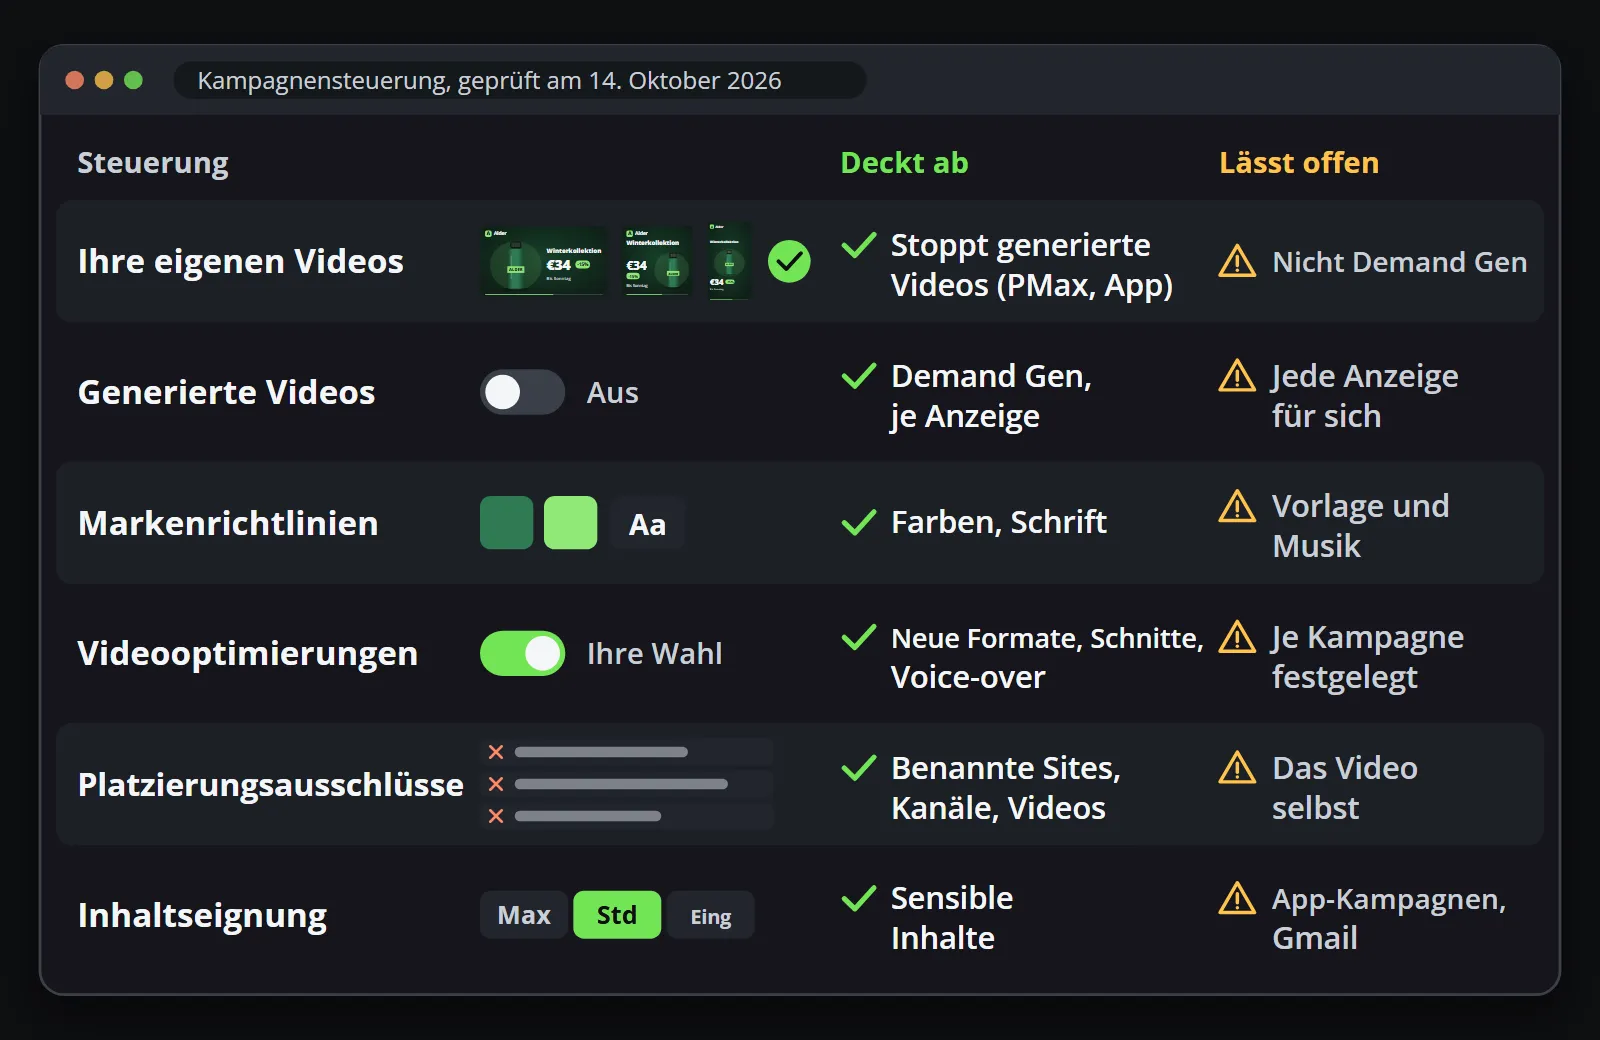Click the warning icon beside Vorlage und Musik
The image size is (1600, 1040).
click(1237, 506)
